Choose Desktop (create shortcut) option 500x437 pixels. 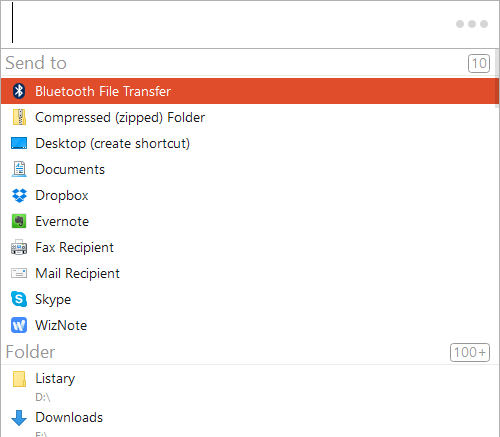pyautogui.click(x=248, y=143)
